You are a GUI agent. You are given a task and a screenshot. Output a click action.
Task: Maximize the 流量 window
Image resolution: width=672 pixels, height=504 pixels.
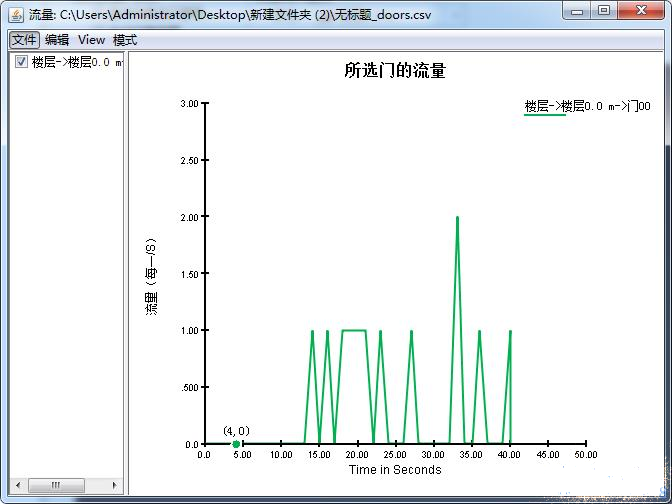pyautogui.click(x=604, y=11)
